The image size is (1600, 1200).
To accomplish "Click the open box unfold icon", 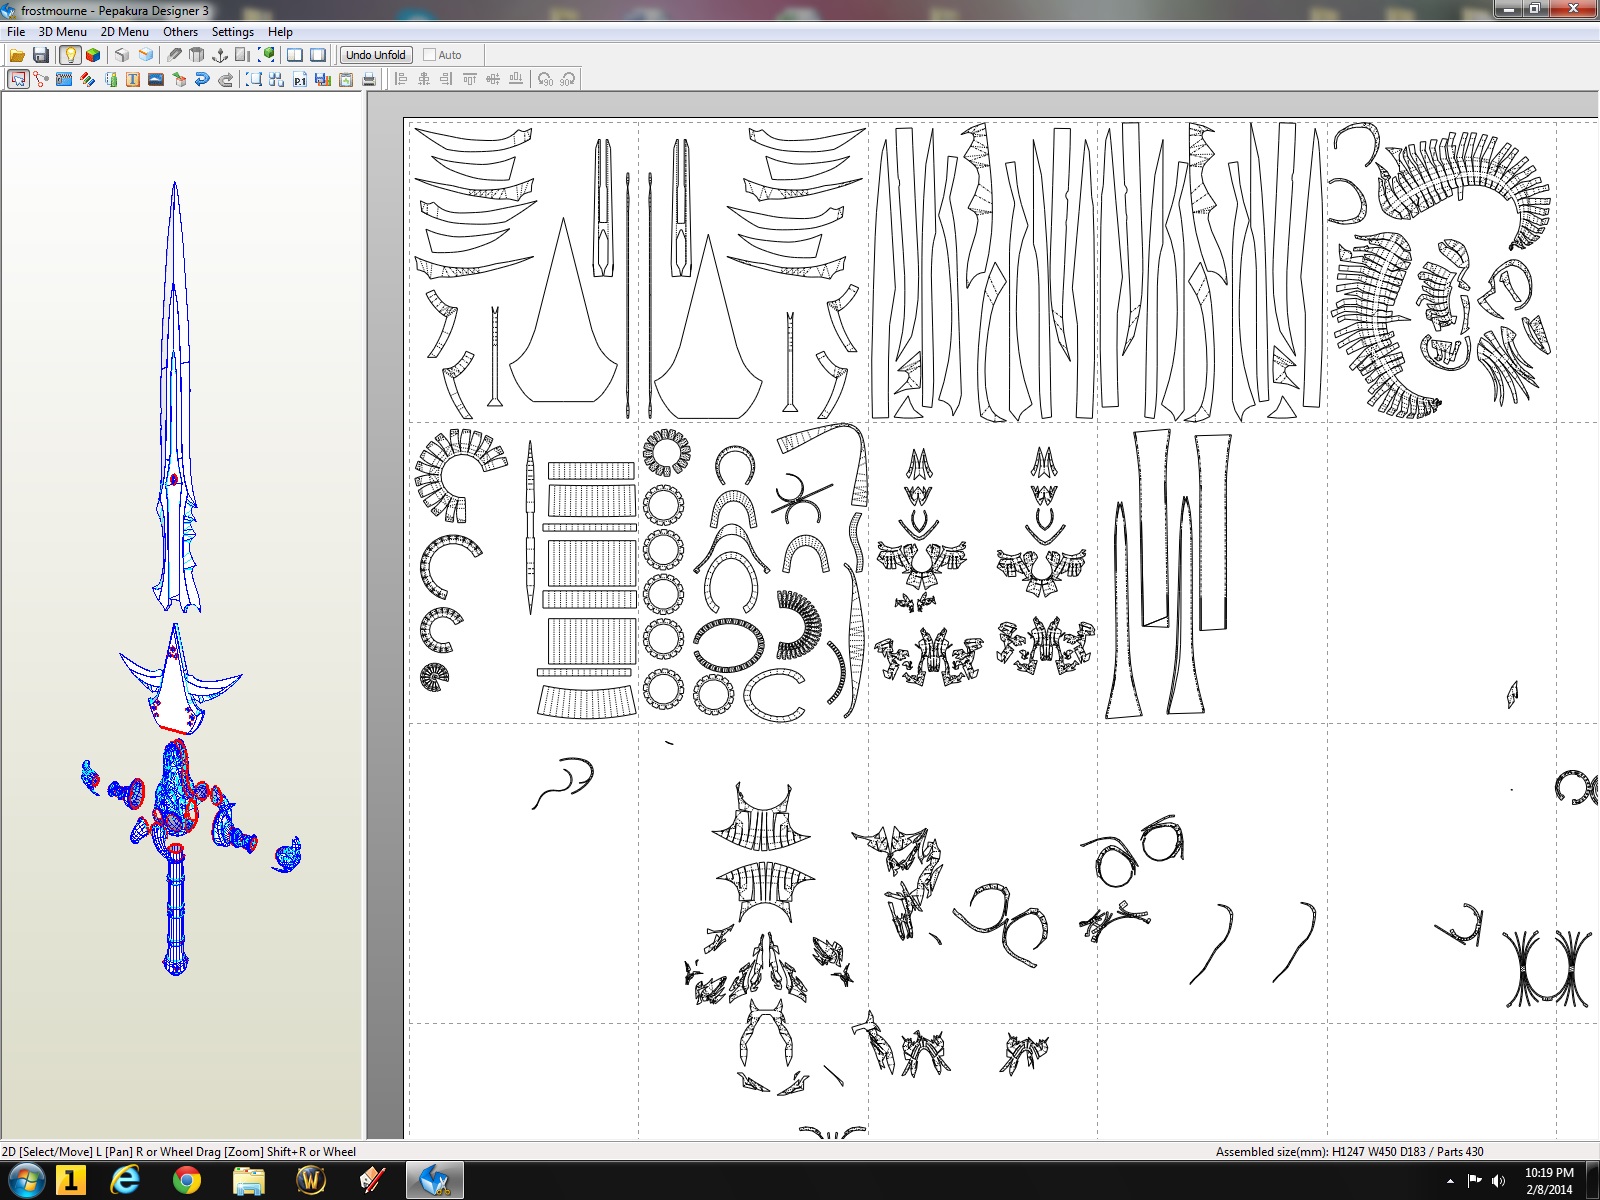I will (197, 55).
